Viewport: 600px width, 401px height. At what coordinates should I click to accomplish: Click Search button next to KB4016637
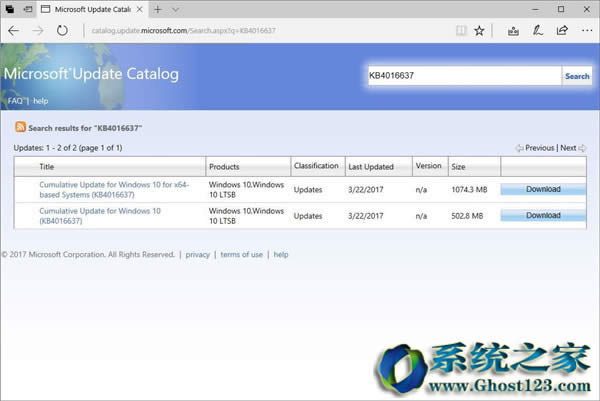point(577,76)
